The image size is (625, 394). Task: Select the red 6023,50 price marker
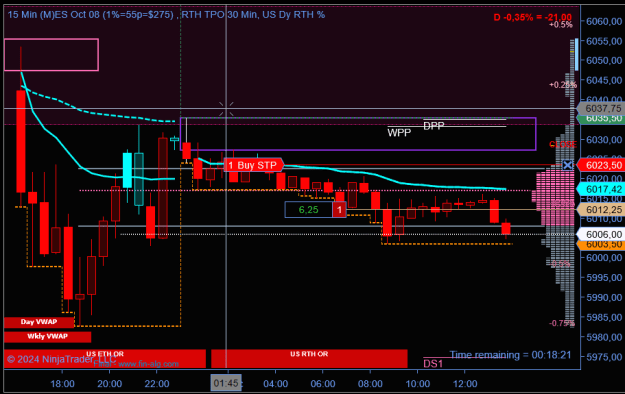[601, 165]
